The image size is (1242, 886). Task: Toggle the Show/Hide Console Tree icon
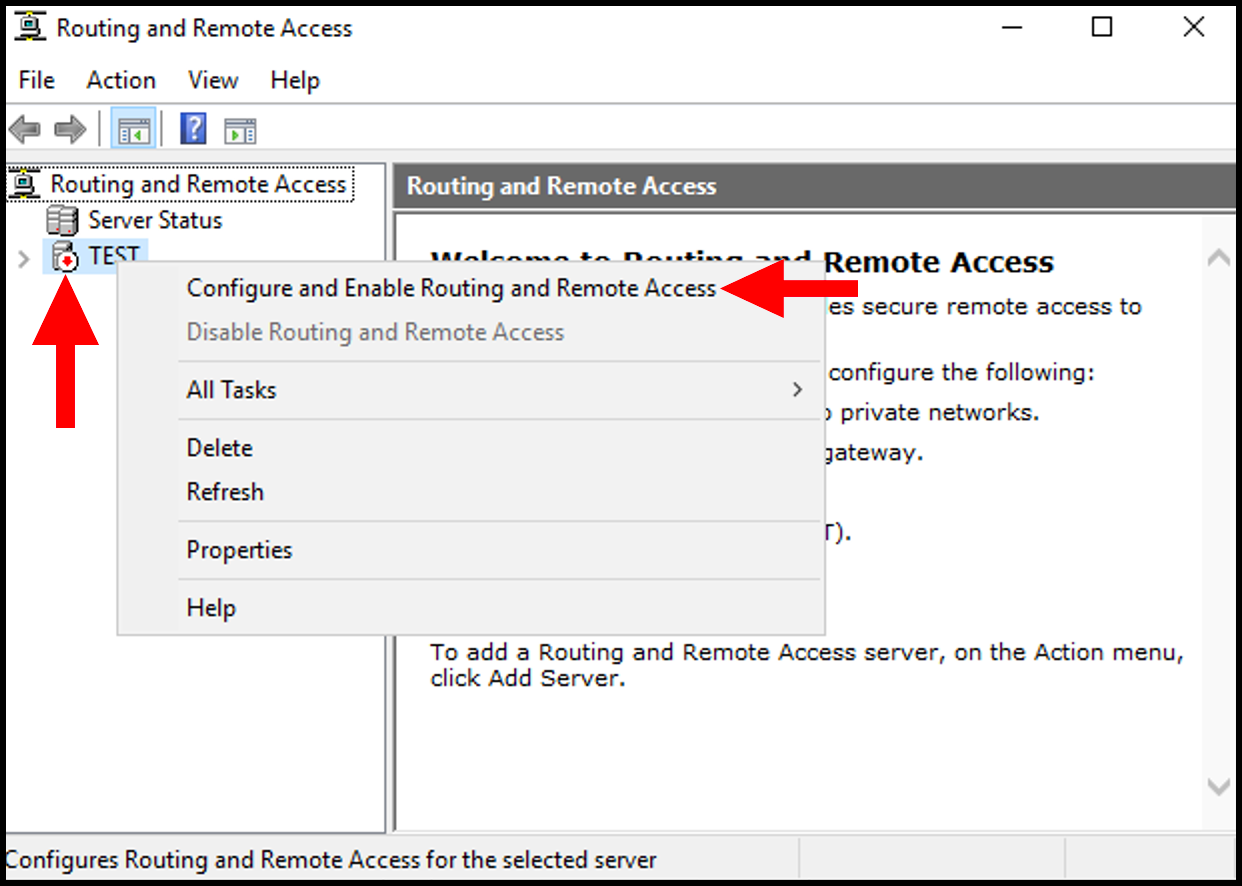click(134, 130)
